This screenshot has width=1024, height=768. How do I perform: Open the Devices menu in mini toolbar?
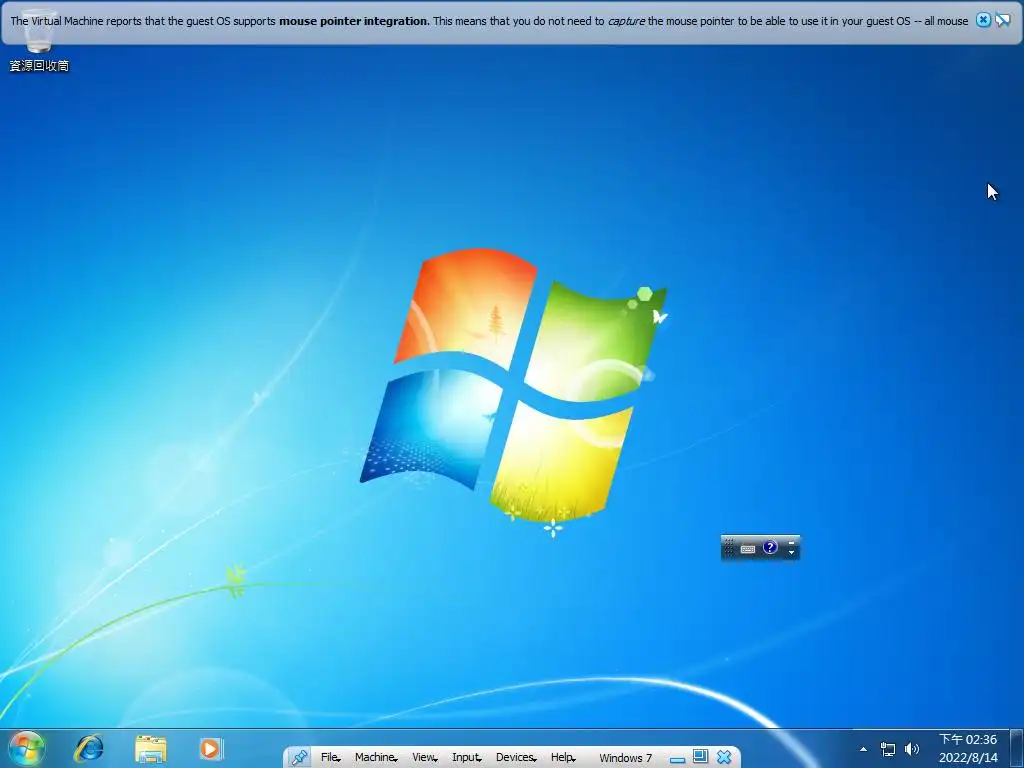[516, 758]
